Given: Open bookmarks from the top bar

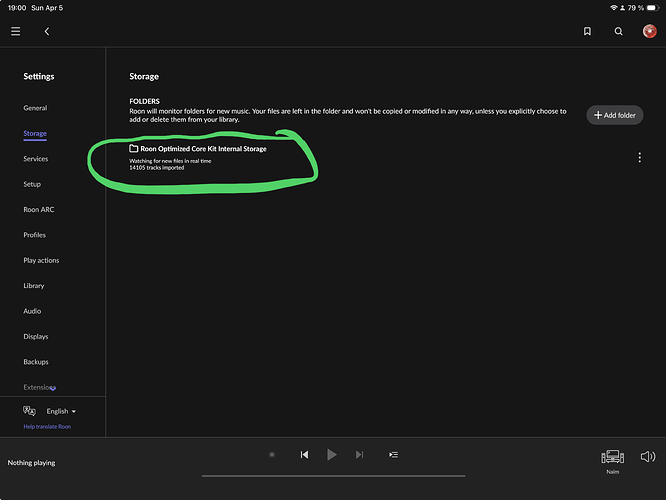Looking at the screenshot, I should (587, 31).
